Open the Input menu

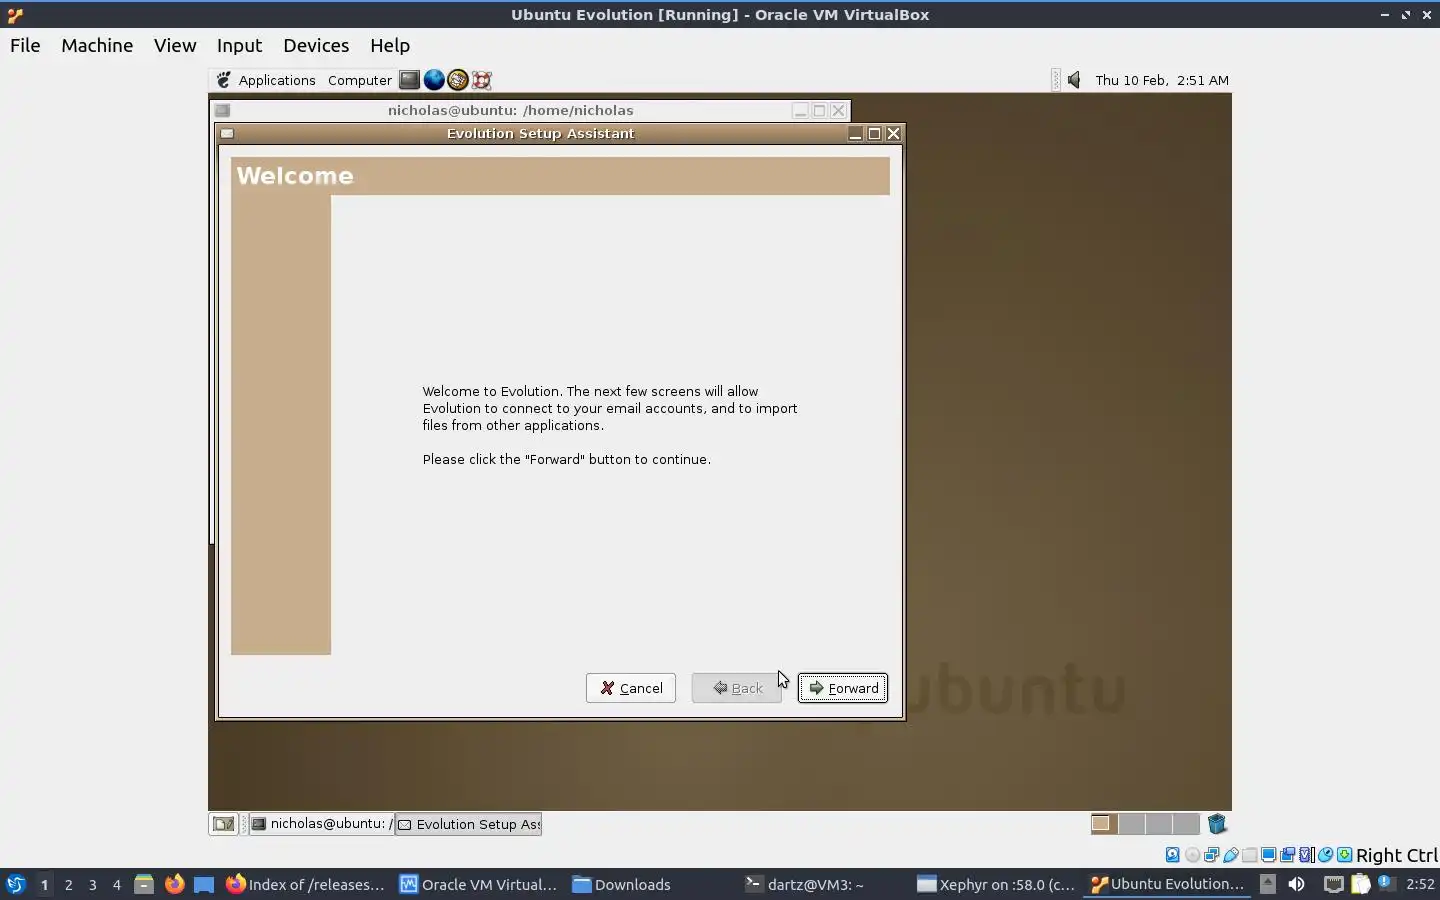[x=239, y=45]
